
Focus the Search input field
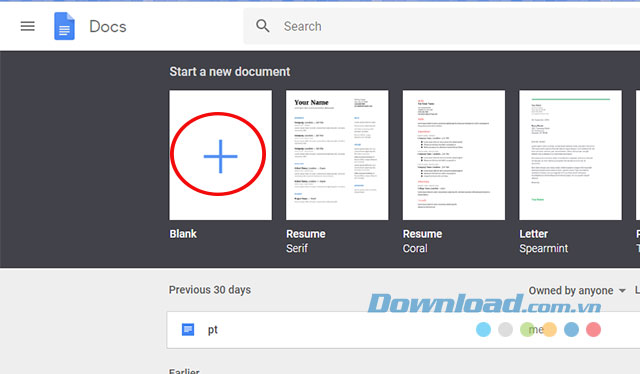point(442,26)
